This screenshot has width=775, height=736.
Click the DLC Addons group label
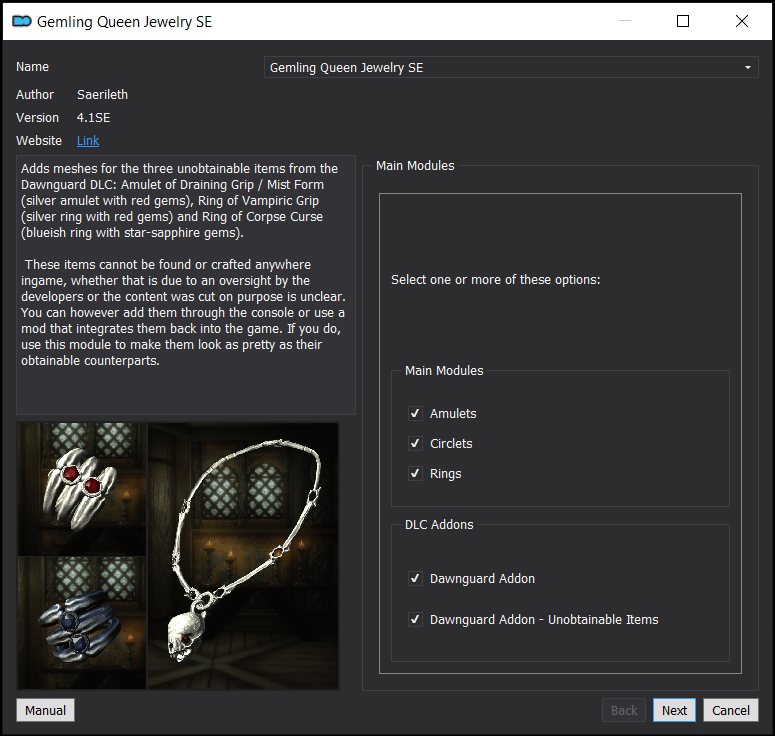point(439,524)
